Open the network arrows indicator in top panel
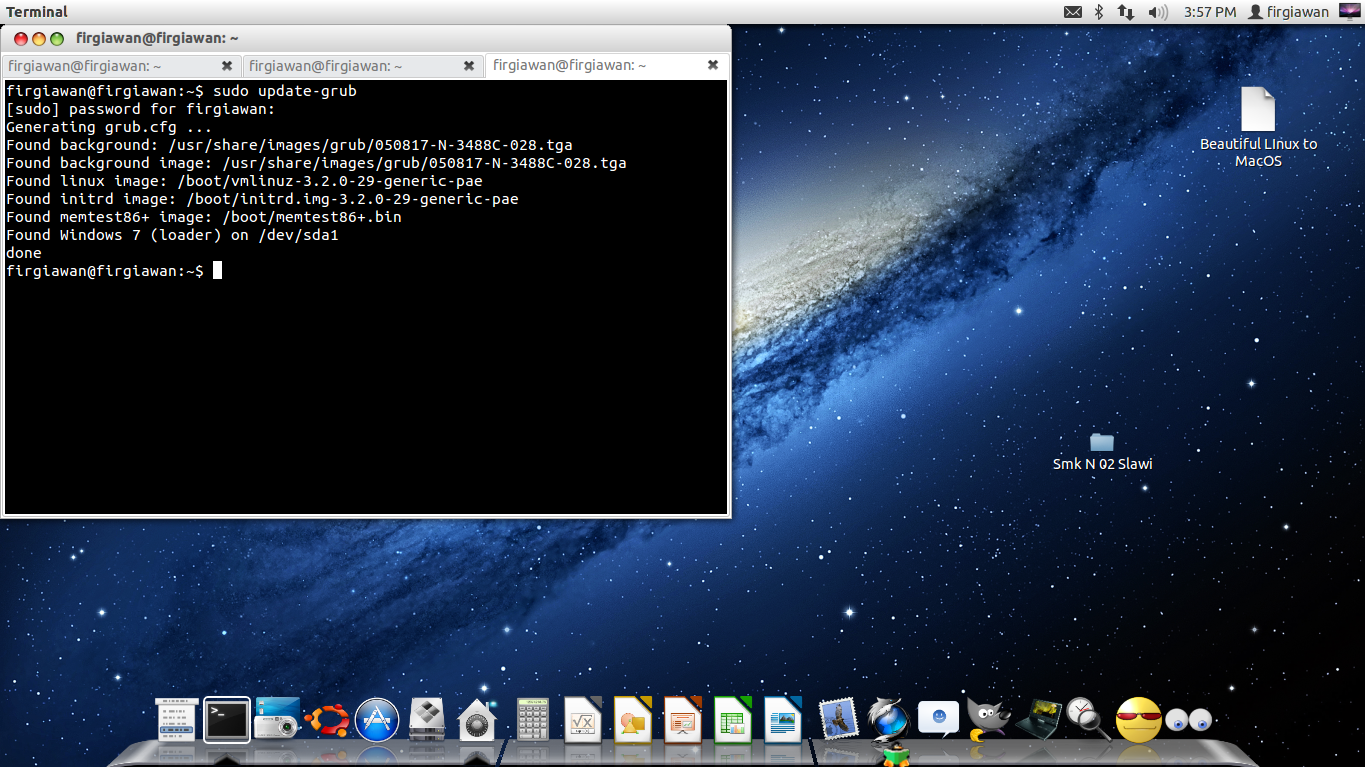This screenshot has width=1365, height=767. (1126, 12)
